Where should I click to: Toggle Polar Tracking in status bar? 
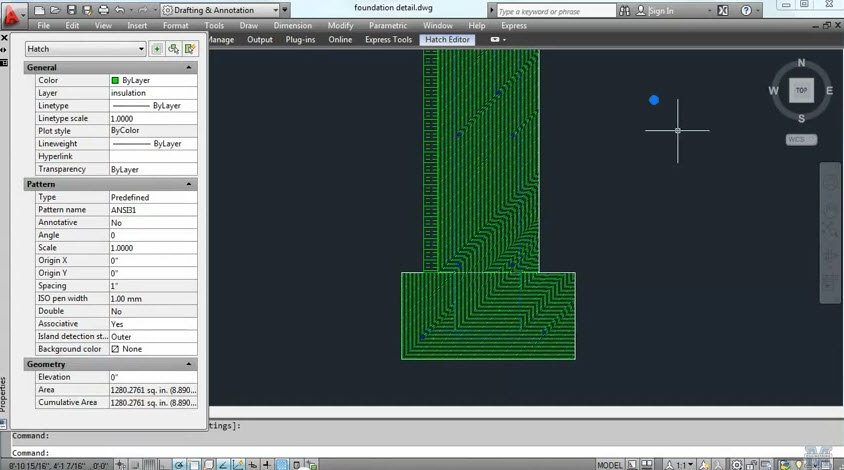click(x=179, y=464)
